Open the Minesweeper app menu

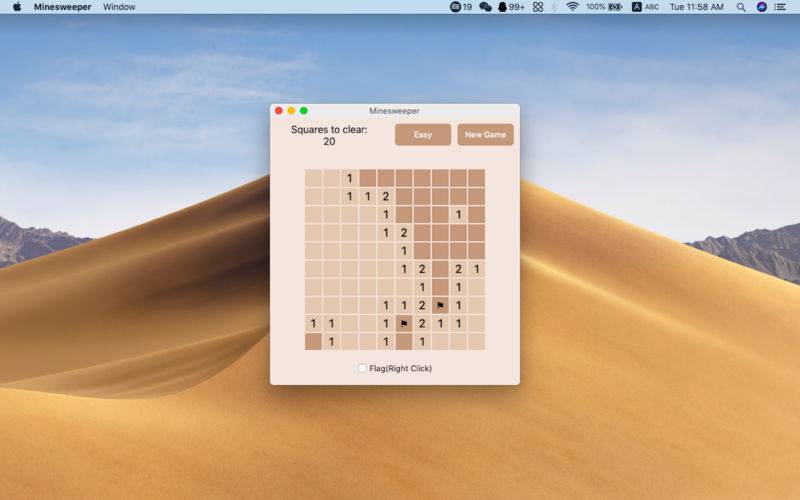click(x=63, y=7)
